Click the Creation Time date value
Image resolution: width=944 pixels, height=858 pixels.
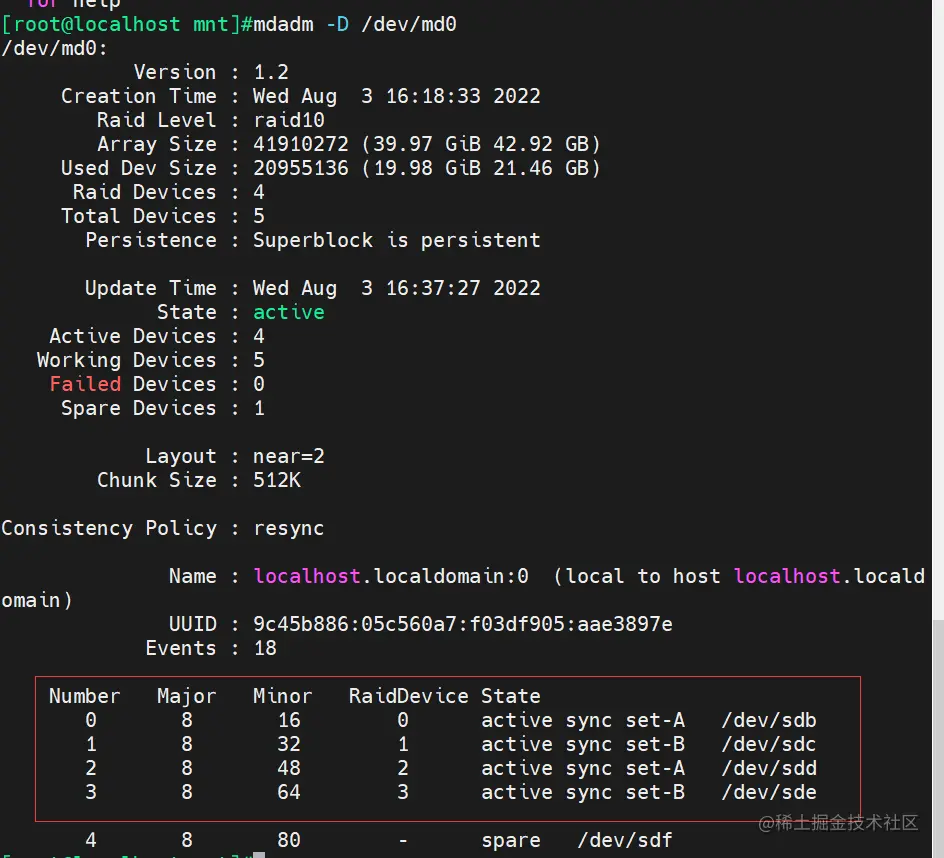[396, 96]
